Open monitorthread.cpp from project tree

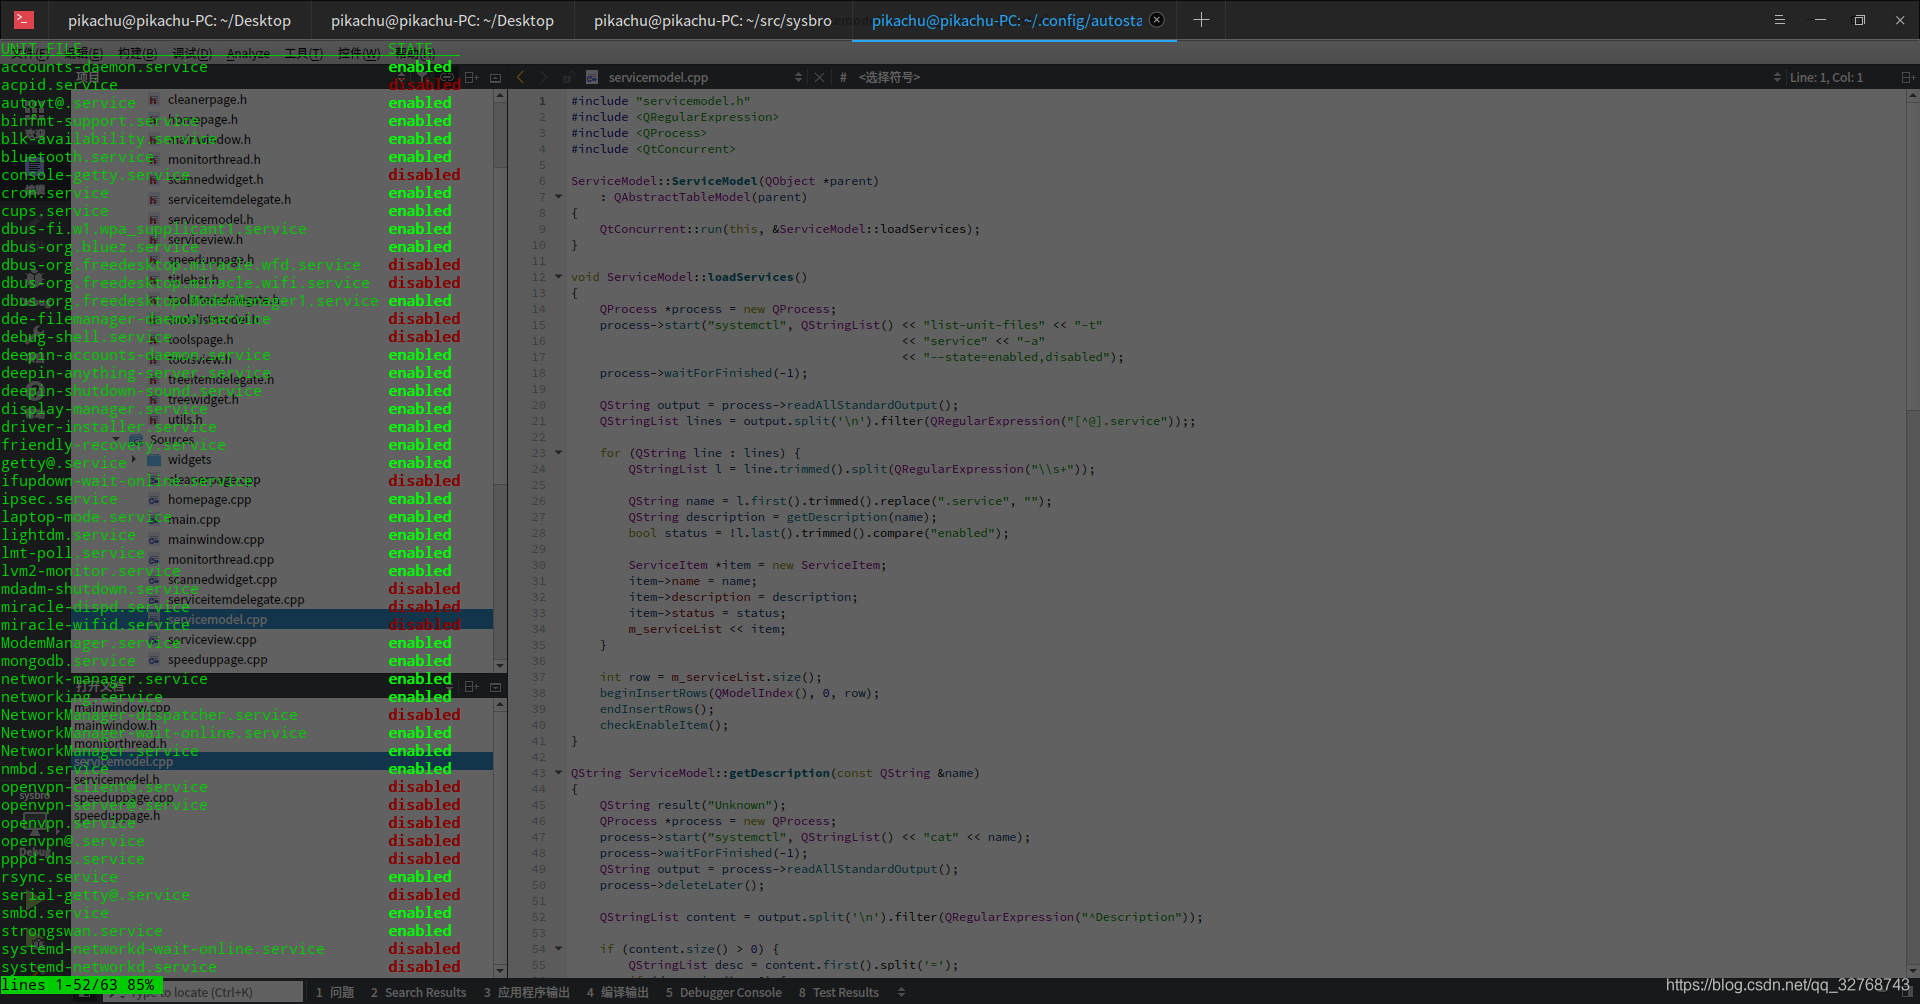click(x=220, y=559)
